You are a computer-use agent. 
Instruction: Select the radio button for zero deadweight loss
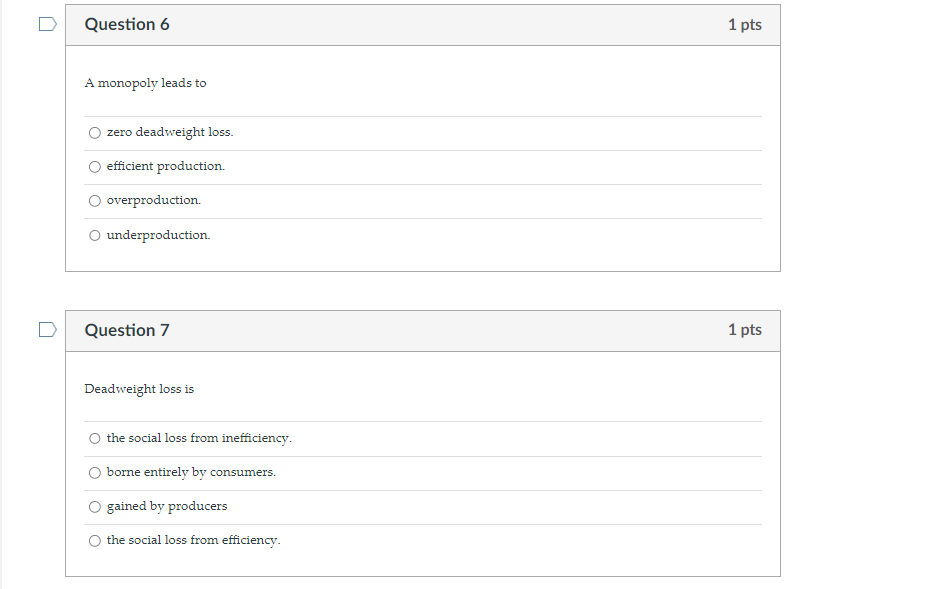[94, 131]
